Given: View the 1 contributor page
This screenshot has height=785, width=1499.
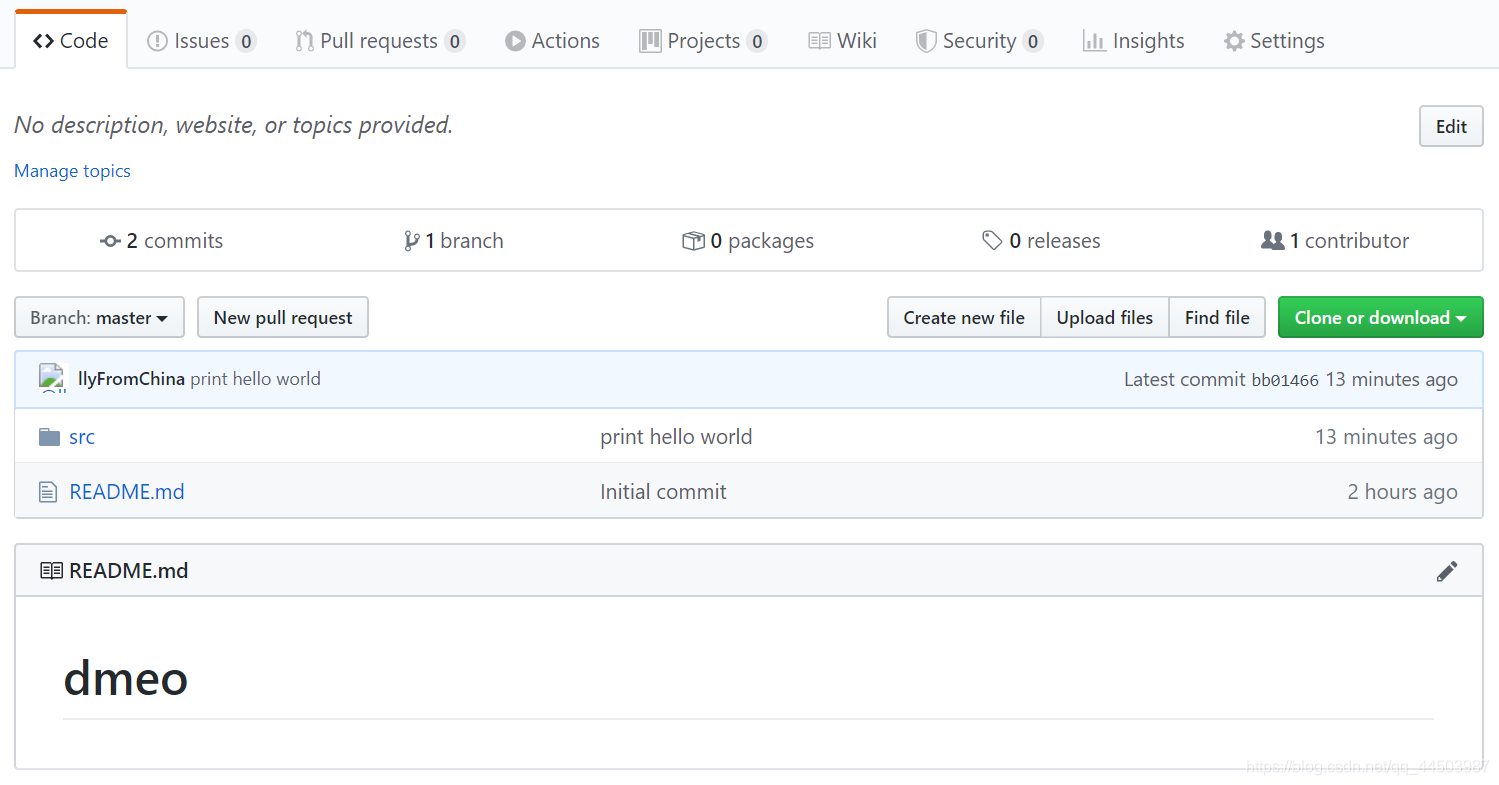Looking at the screenshot, I should tap(1335, 241).
